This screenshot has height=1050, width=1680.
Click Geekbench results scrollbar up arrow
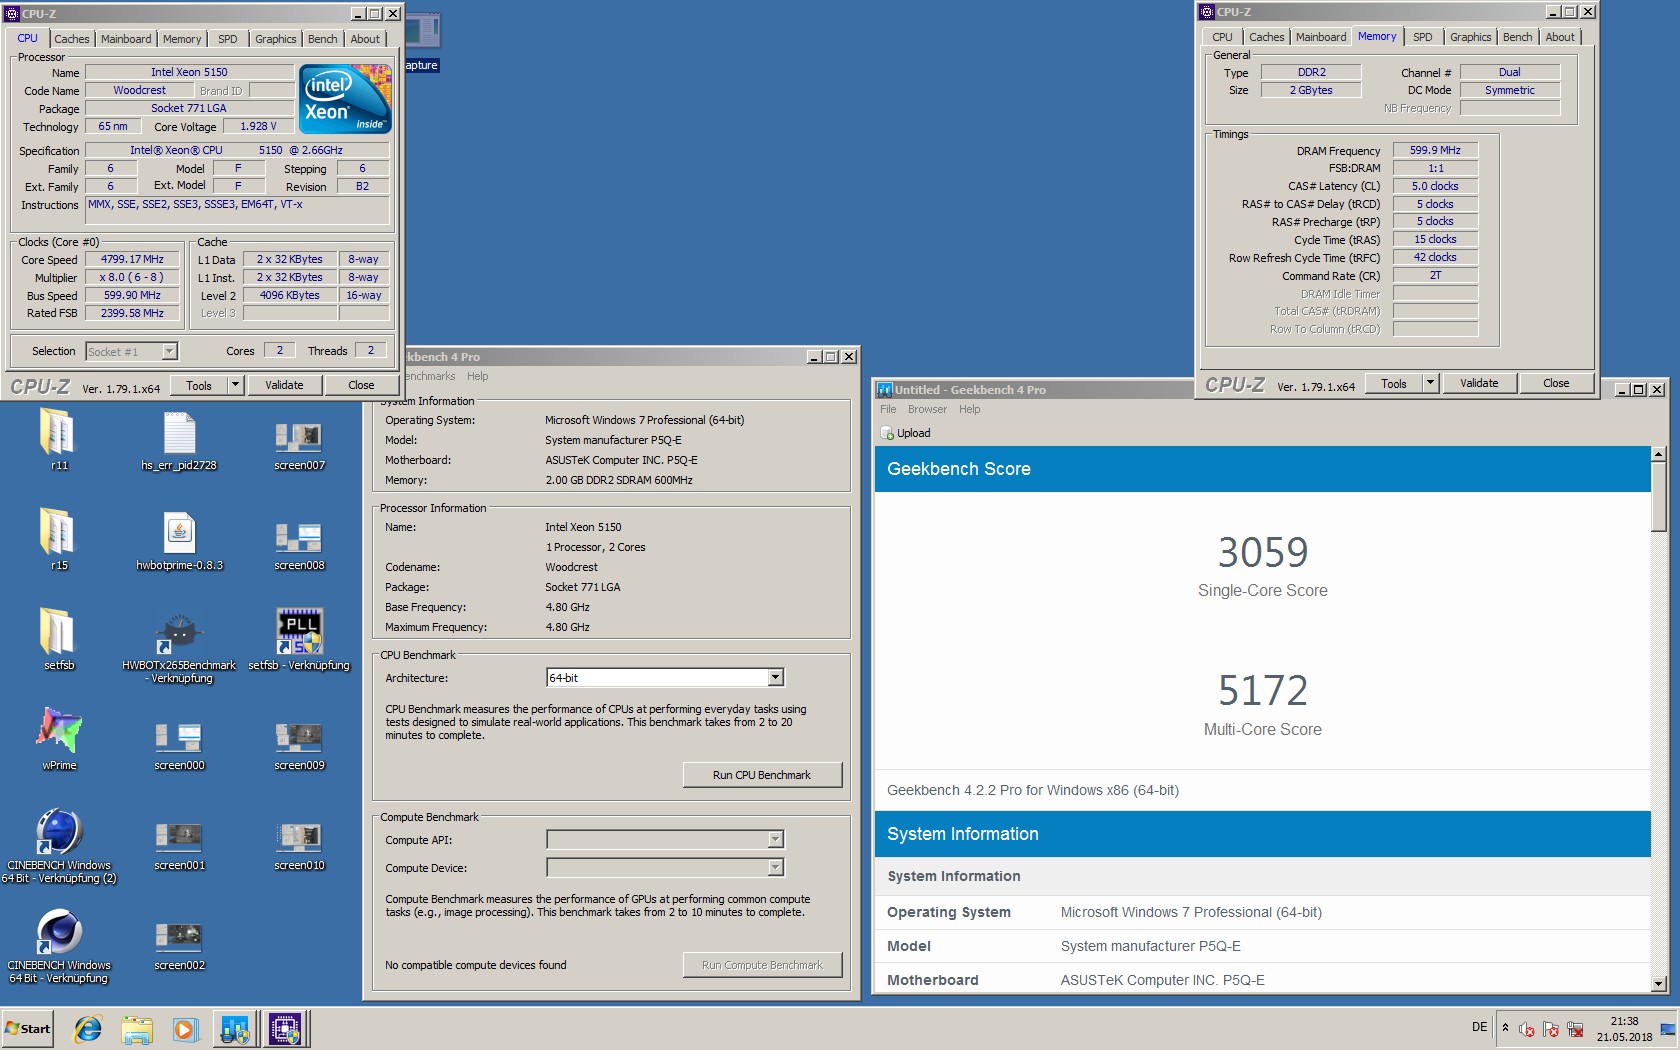(x=1659, y=455)
